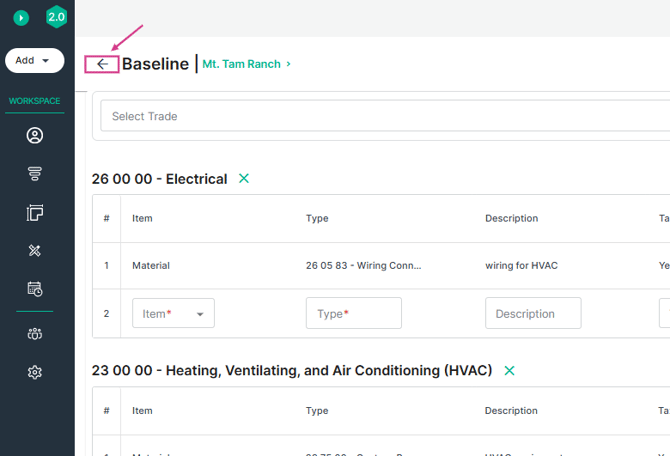Viewport: 670px width, 456px height.
Task: Click the back arrow next to Baseline
Action: [102, 64]
